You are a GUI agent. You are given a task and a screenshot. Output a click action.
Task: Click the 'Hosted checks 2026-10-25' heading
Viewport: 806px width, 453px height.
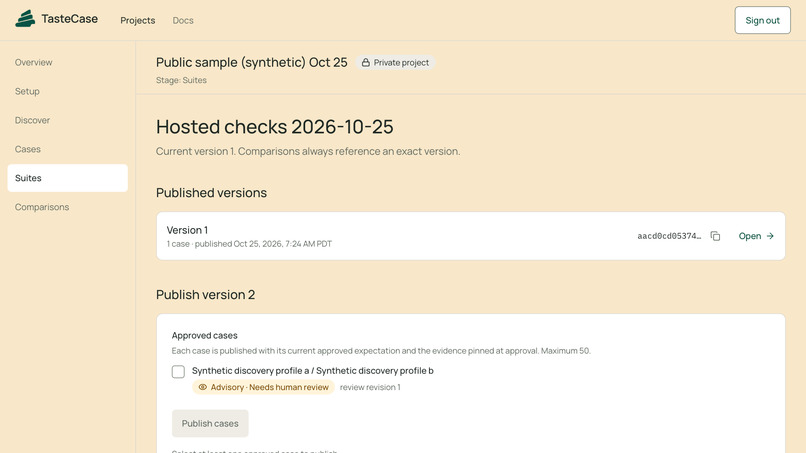pyautogui.click(x=274, y=126)
